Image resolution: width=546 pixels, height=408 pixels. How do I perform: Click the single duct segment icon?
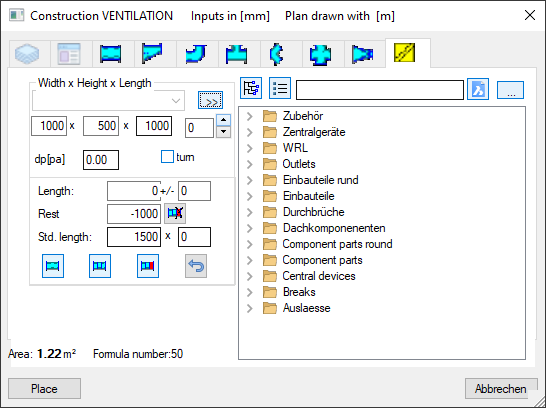[x=53, y=266]
